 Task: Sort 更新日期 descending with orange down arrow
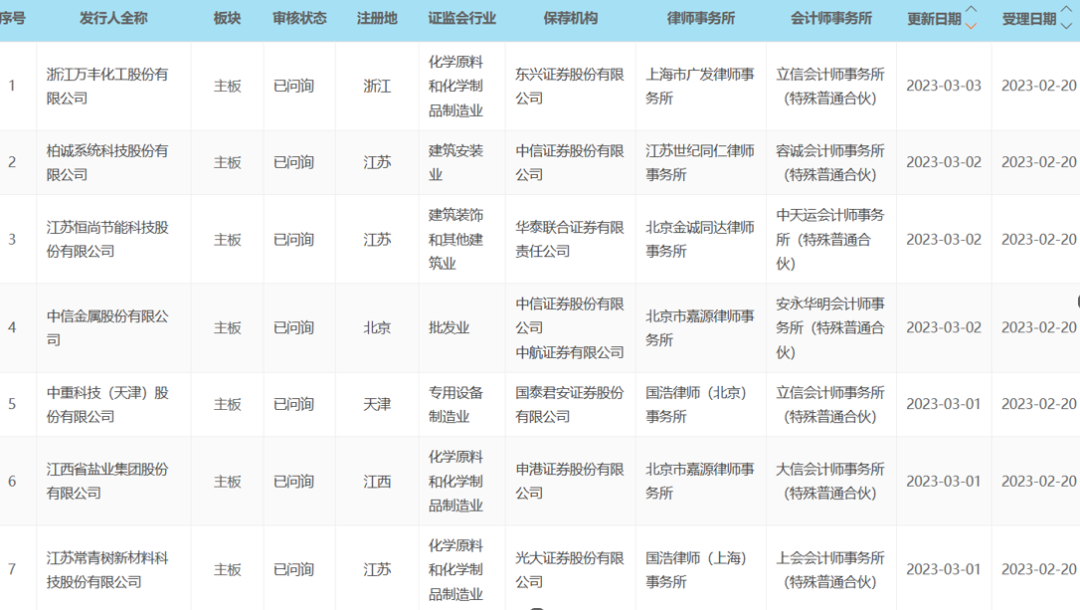(971, 26)
